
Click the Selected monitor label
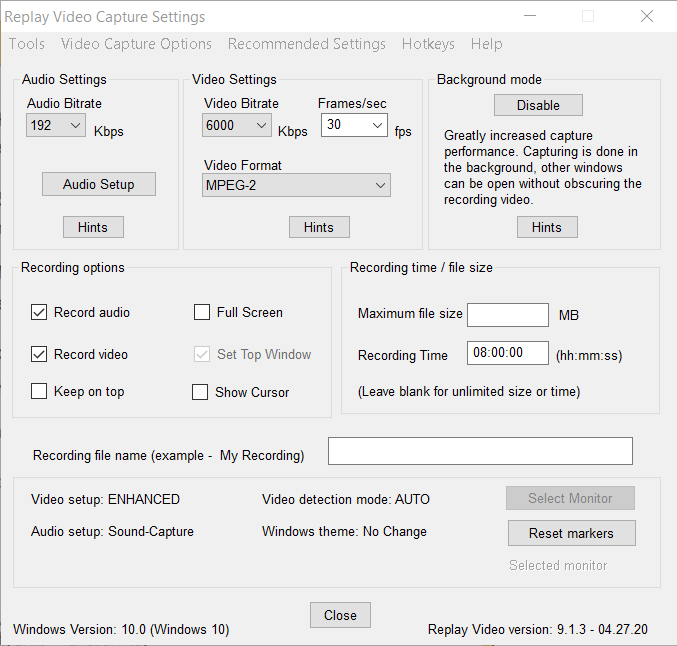click(x=558, y=565)
